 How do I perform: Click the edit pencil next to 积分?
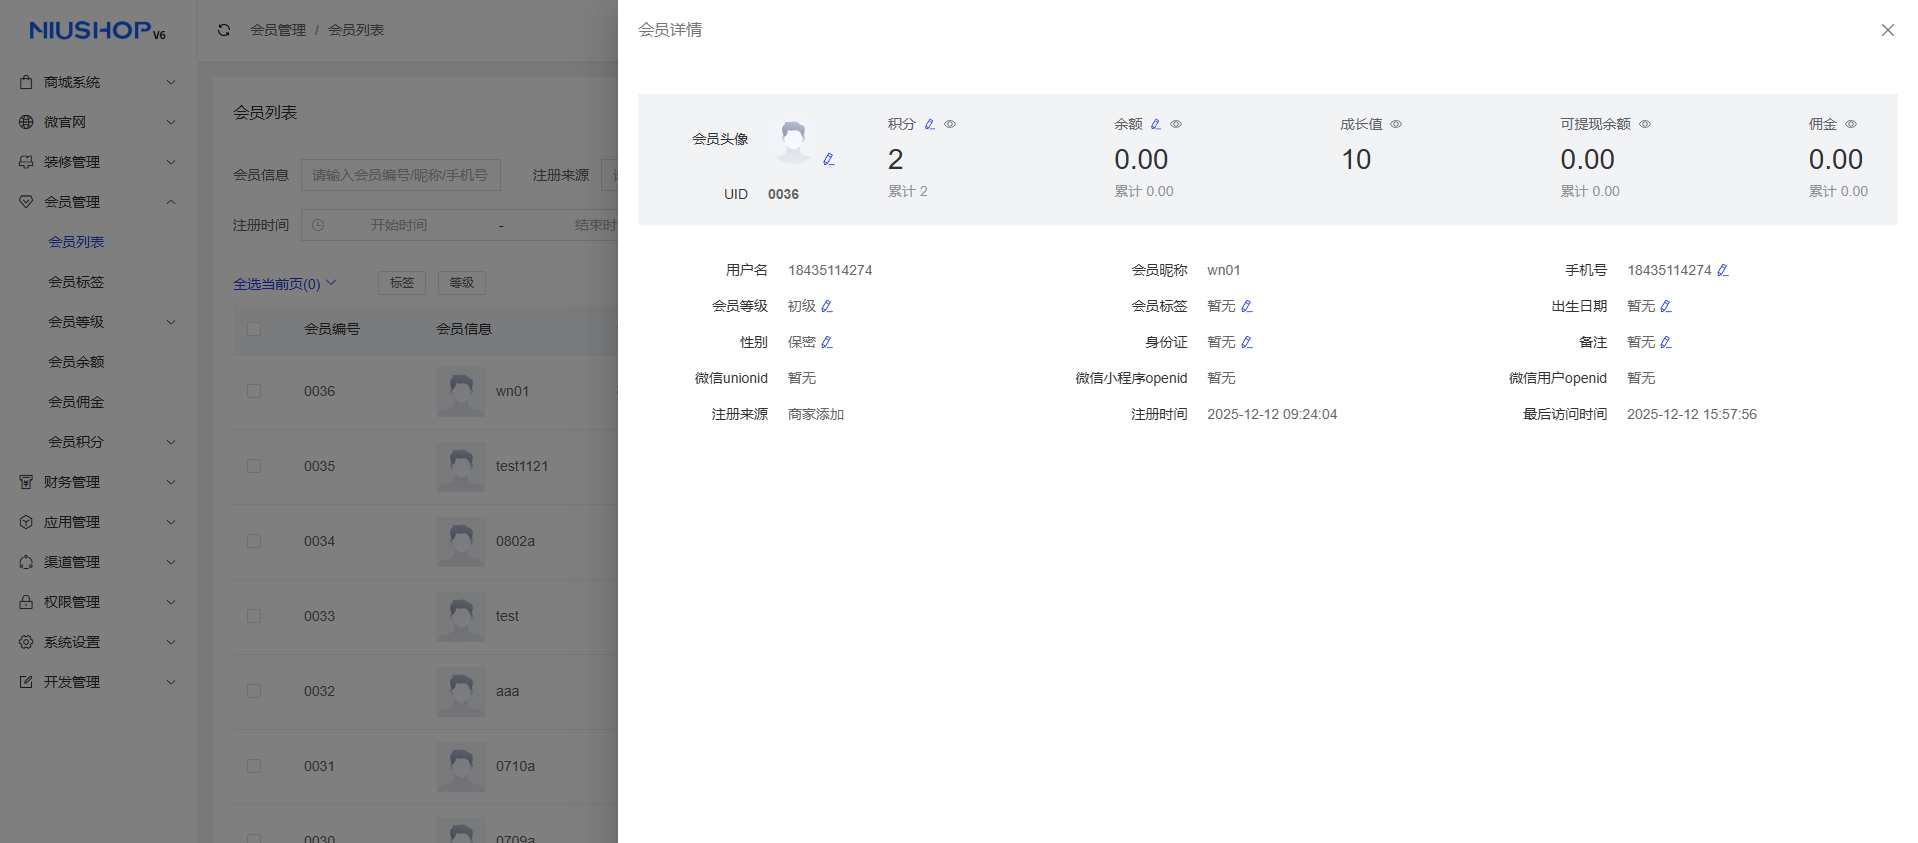point(929,124)
